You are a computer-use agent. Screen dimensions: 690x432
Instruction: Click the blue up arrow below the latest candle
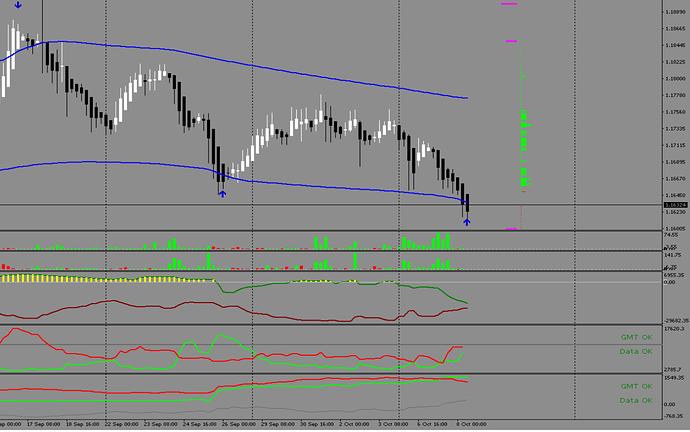click(x=466, y=221)
